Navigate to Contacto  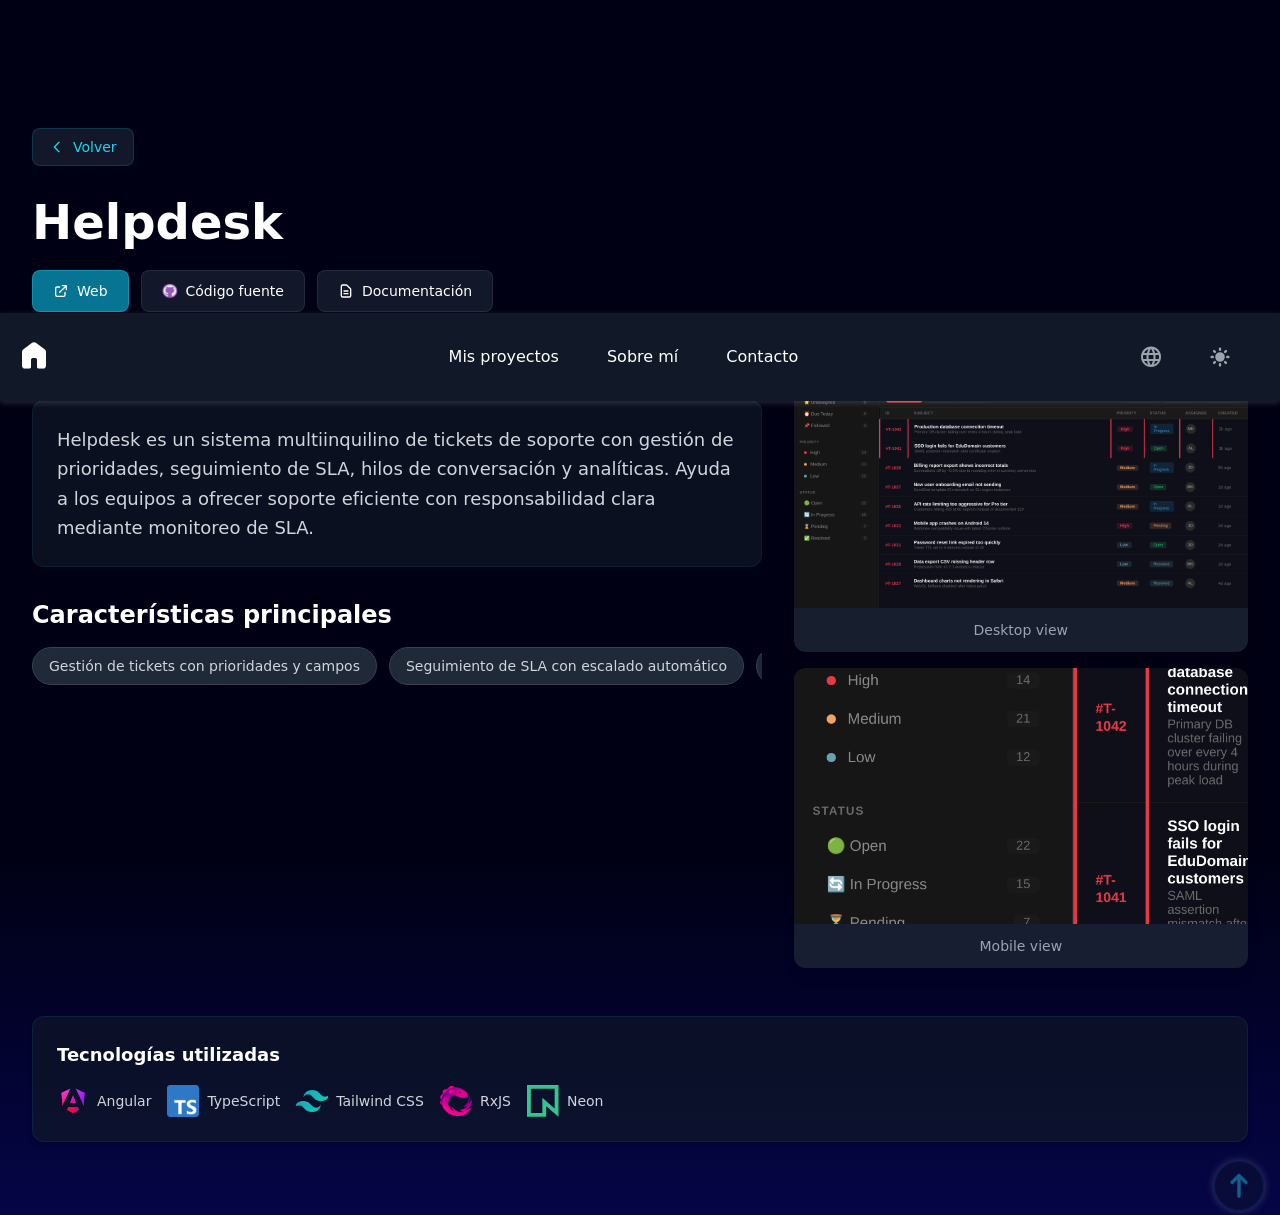point(762,357)
